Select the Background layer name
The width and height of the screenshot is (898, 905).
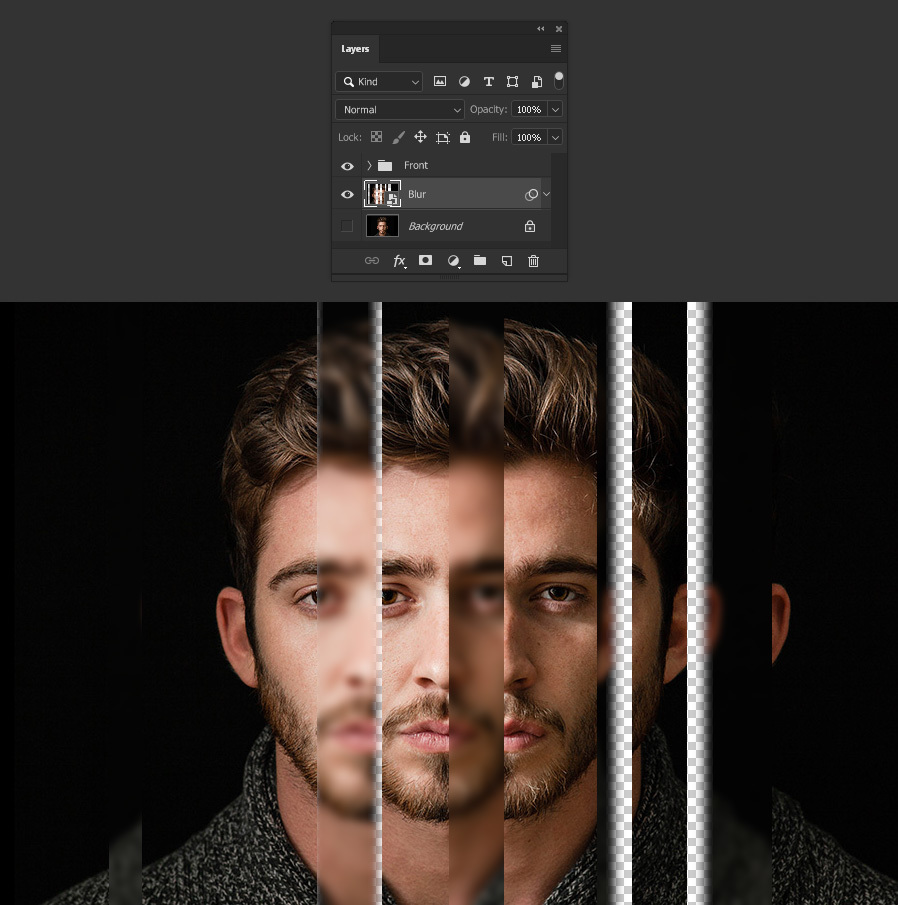(436, 226)
